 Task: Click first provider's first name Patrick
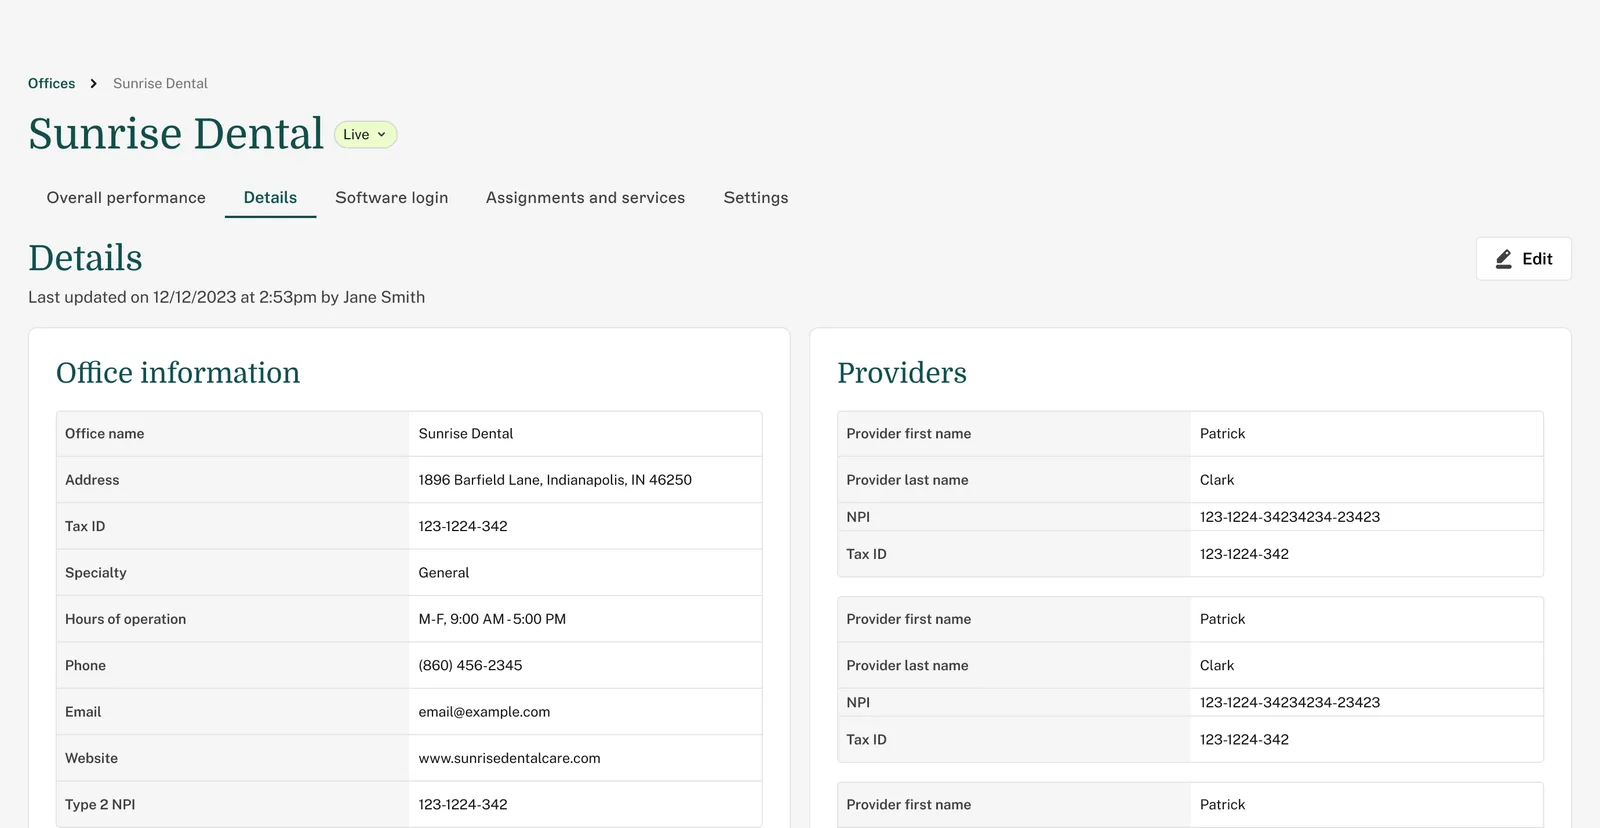[1222, 434]
